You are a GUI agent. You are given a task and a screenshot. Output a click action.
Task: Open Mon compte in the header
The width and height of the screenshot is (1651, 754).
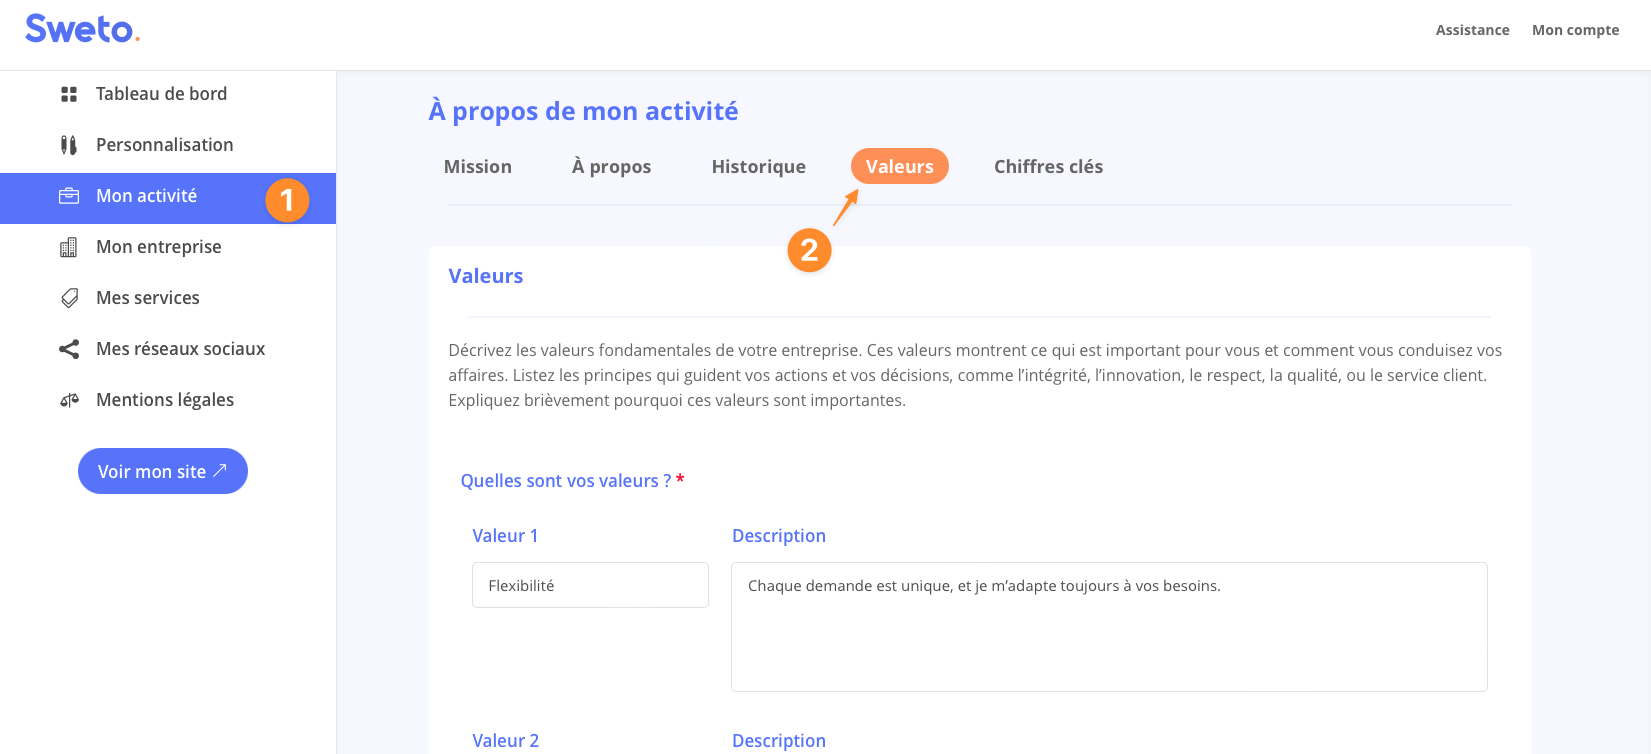(1575, 30)
